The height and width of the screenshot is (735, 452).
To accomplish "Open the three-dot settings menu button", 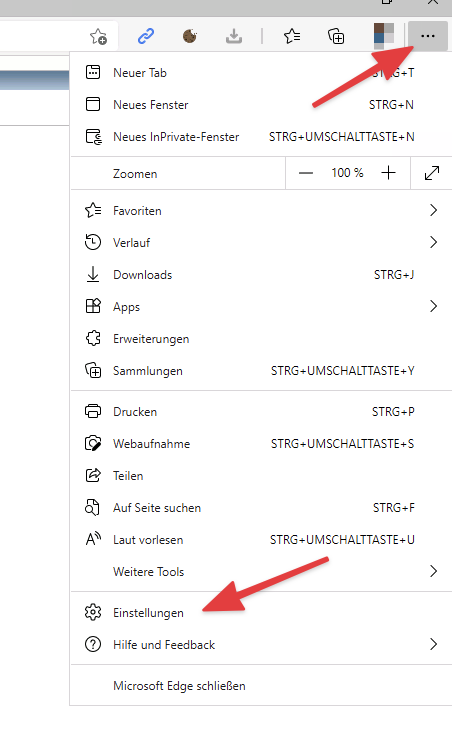I will (428, 36).
